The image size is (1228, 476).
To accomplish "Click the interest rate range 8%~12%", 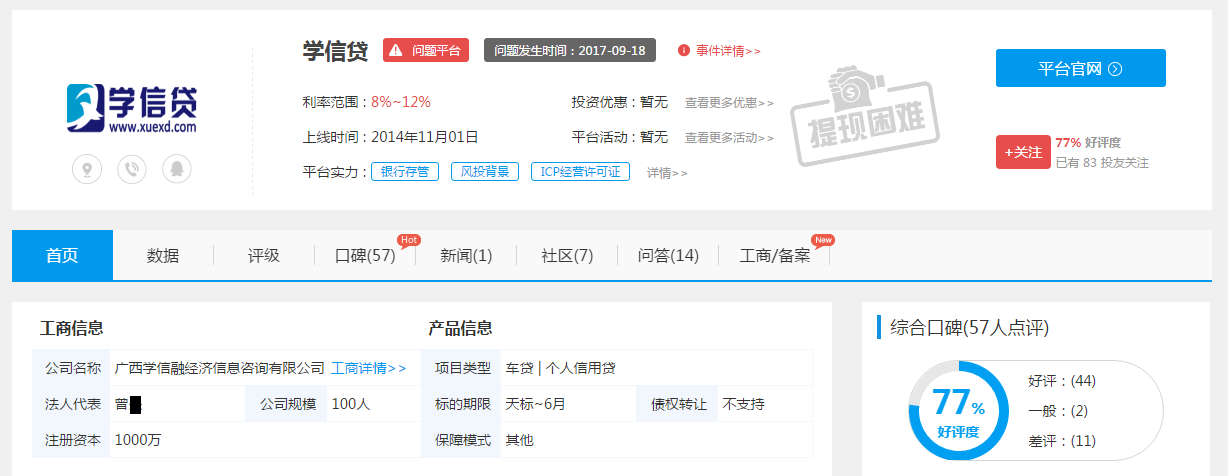I will tap(401, 102).
